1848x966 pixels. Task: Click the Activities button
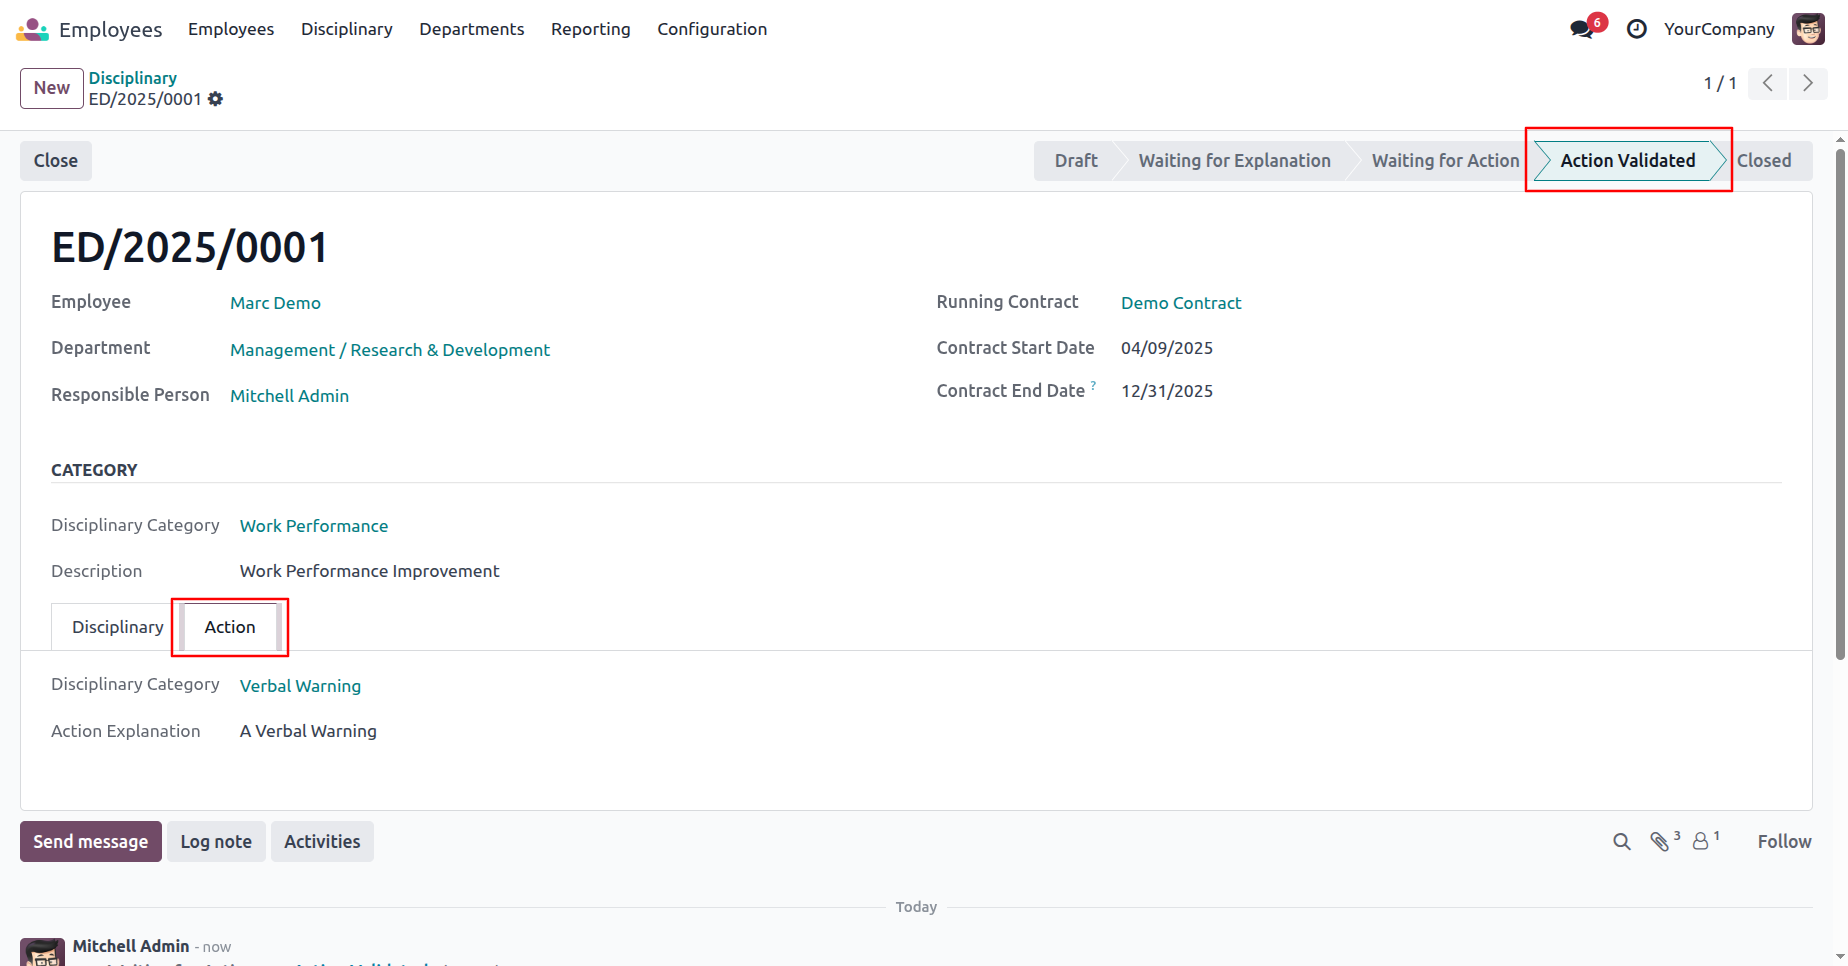tap(322, 842)
